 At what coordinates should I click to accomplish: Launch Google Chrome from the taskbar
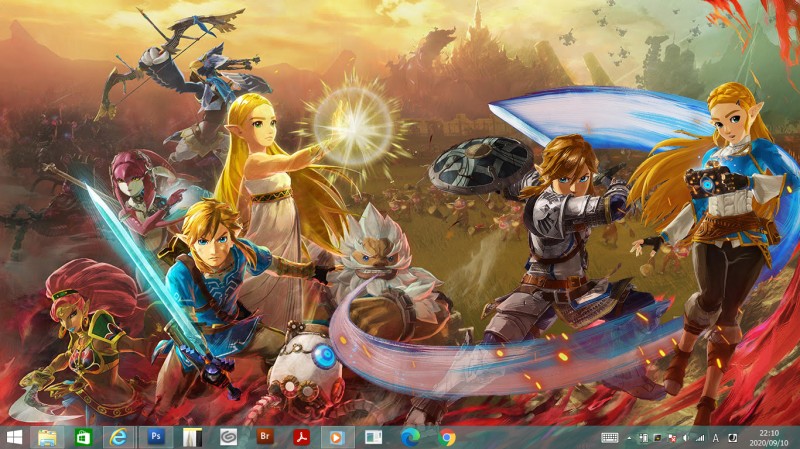[x=447, y=437]
